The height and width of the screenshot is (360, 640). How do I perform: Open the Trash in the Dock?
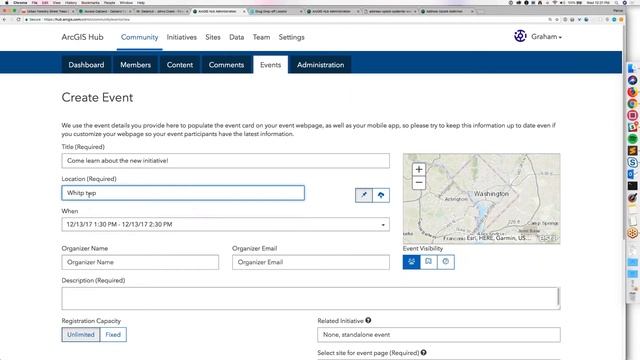tap(632, 297)
